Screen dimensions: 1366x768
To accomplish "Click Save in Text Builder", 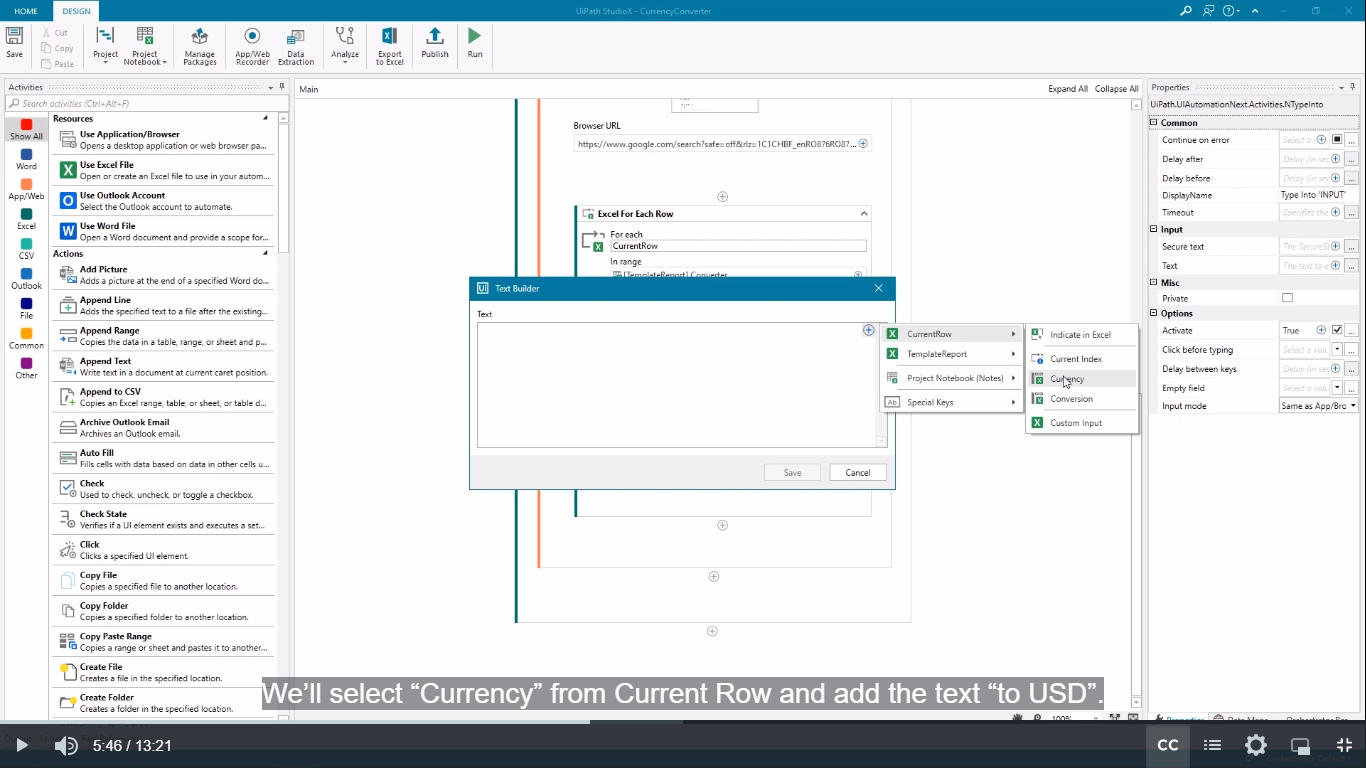I will 792,473.
